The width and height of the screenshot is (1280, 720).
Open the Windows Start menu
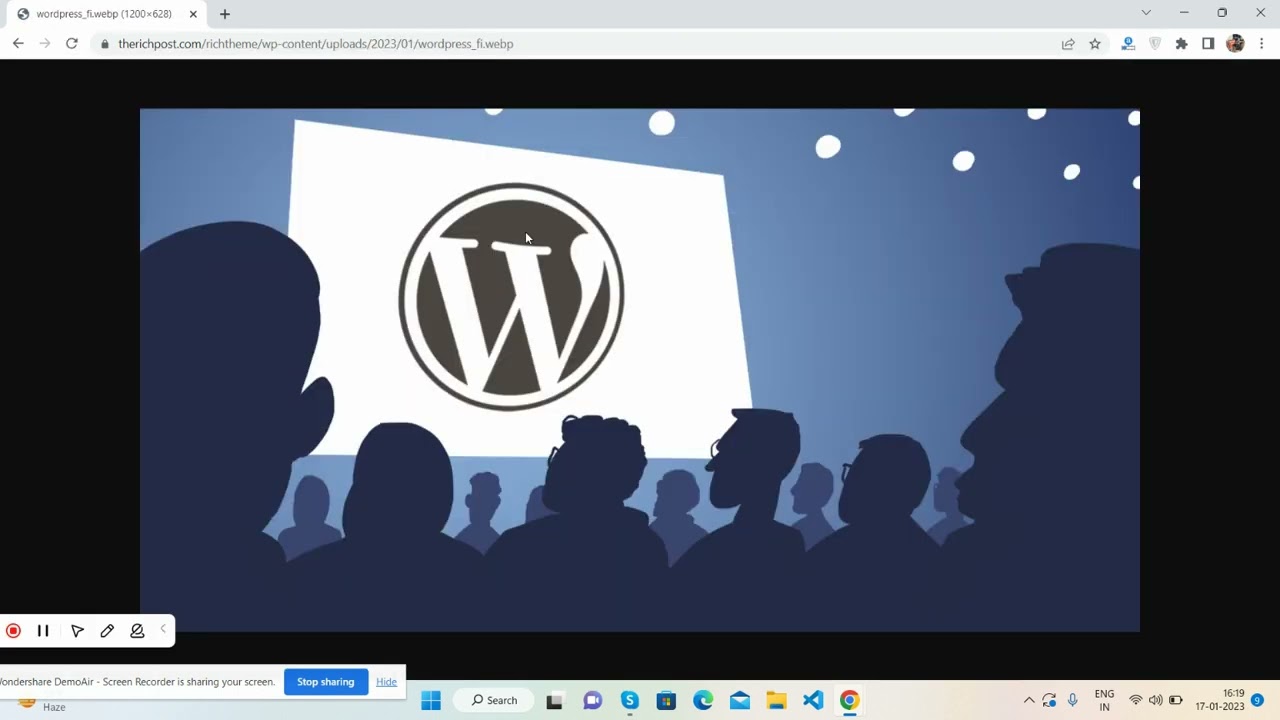tap(431, 700)
